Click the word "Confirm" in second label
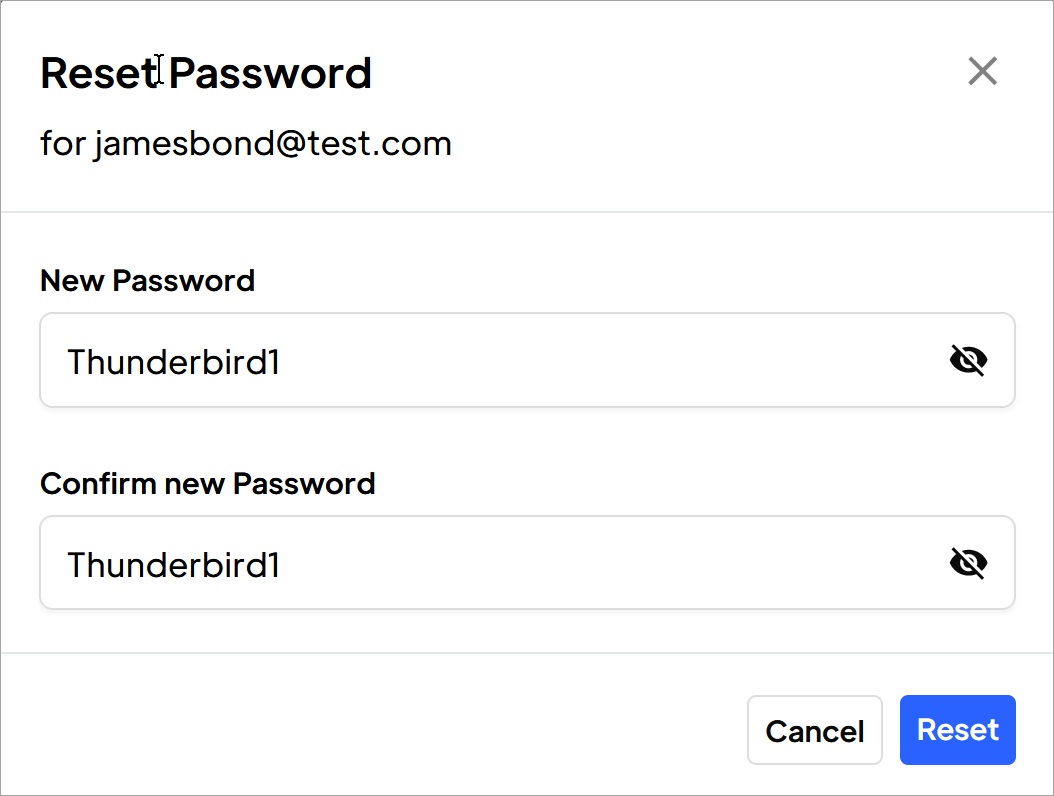Screen dimensions: 1054x796 click(98, 483)
